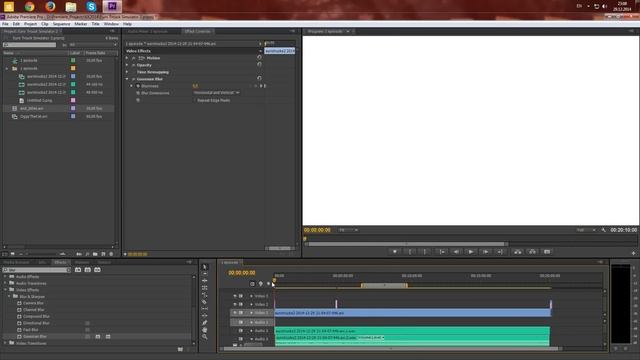Image resolution: width=640 pixels, height=360 pixels.
Task: Select the Hand tool
Action: [x=205, y=329]
